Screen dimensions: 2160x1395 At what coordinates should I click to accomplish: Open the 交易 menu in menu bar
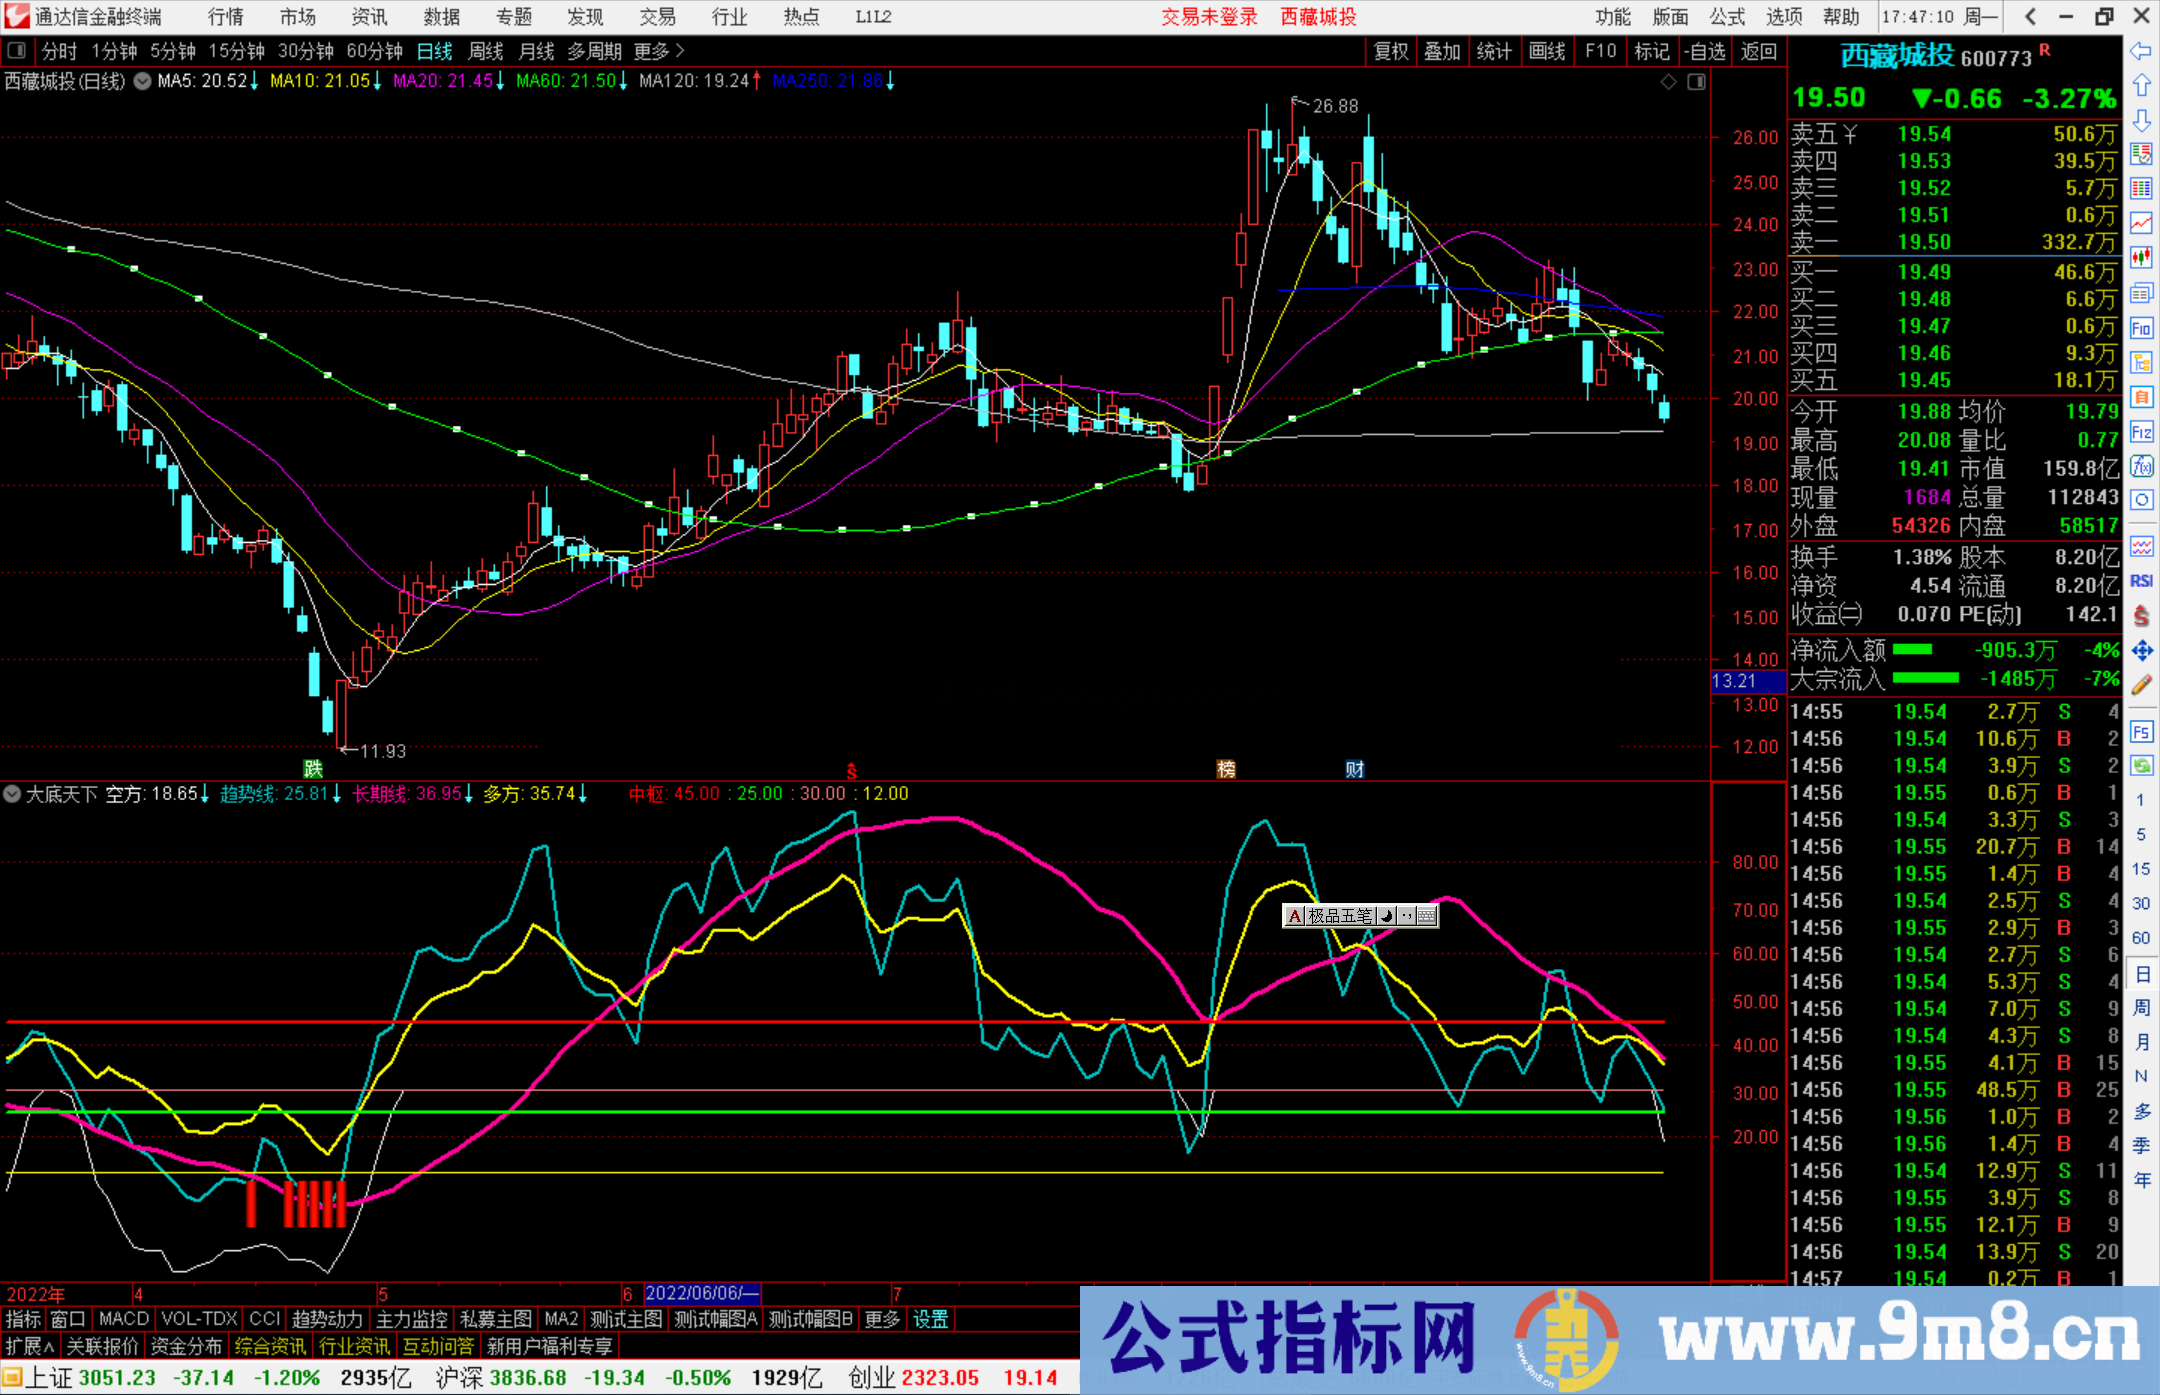point(657,17)
